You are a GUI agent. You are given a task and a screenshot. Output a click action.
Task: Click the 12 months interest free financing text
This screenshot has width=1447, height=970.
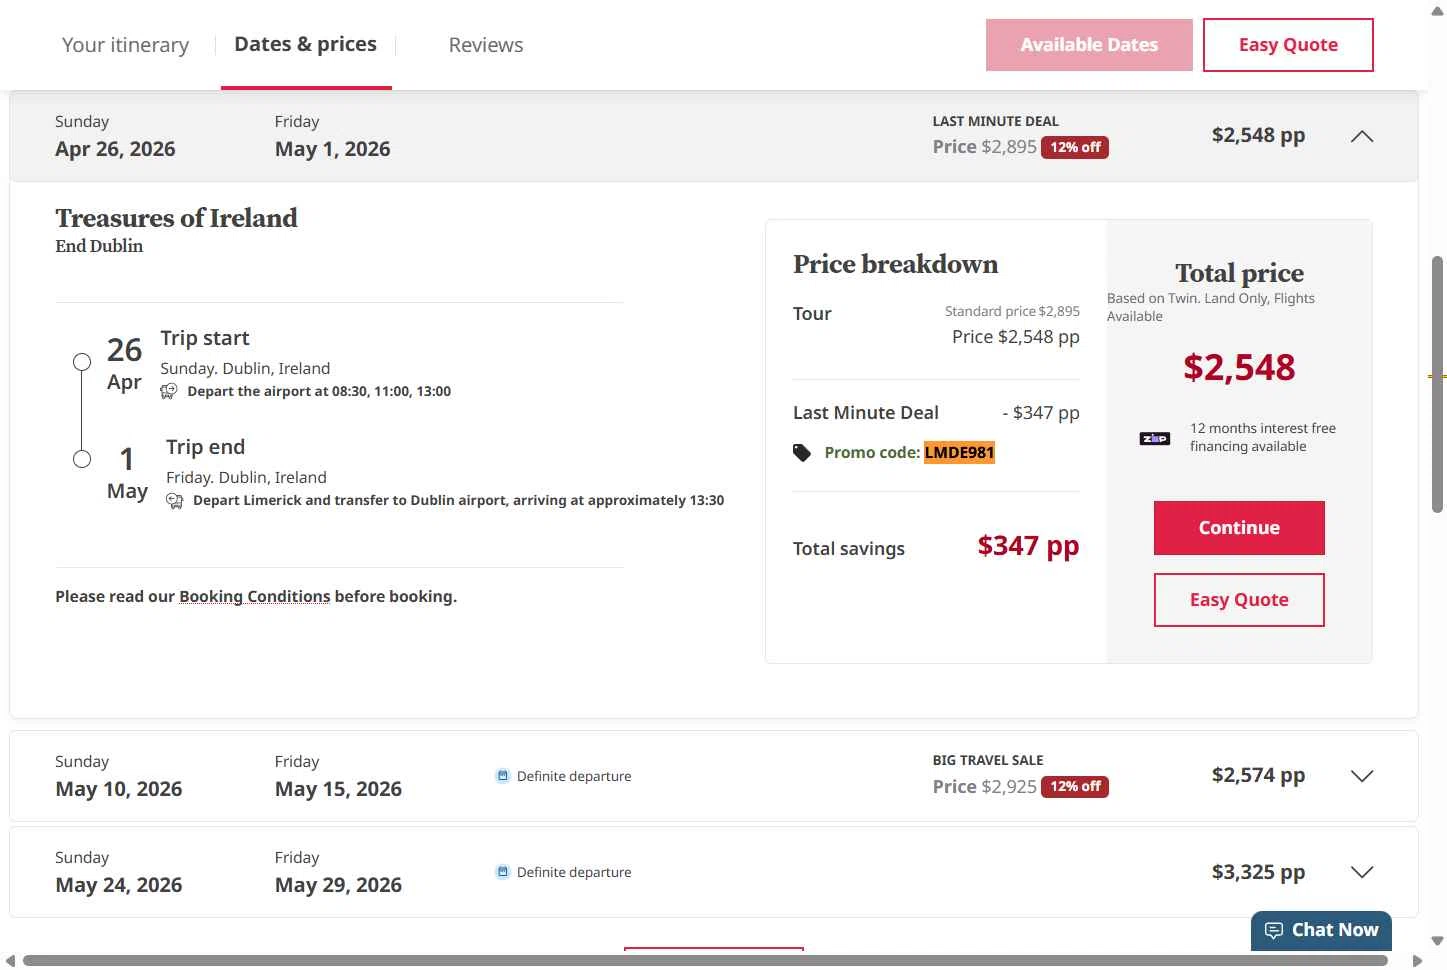tap(1263, 437)
